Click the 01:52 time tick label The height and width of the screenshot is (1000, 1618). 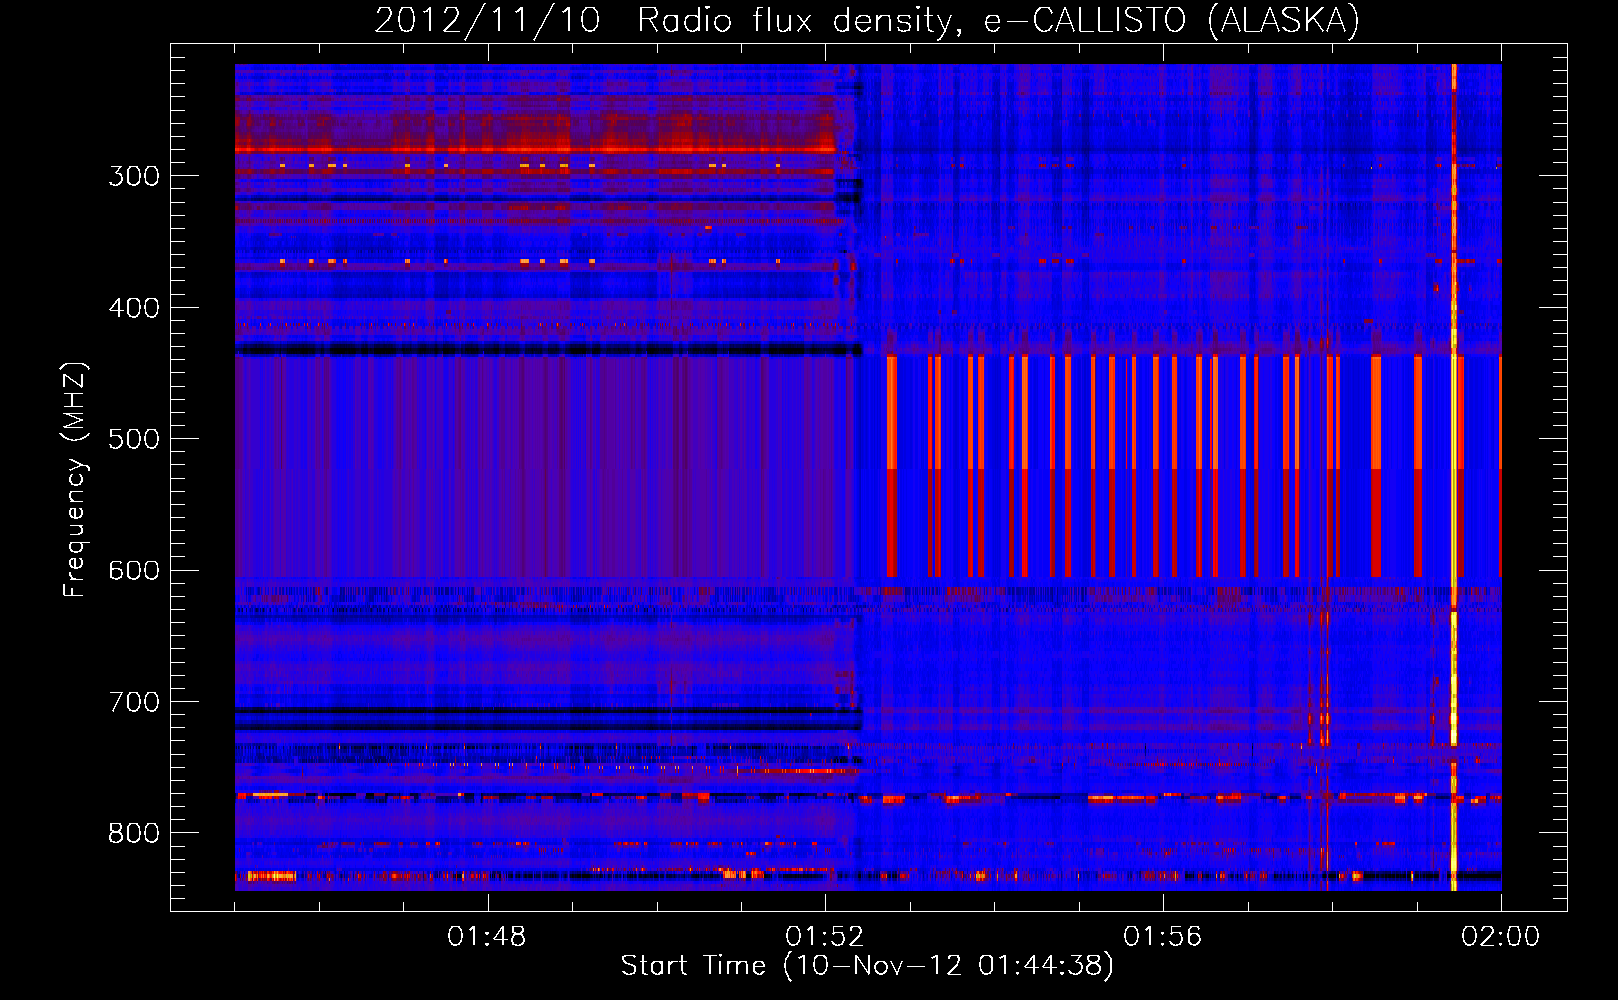(825, 937)
